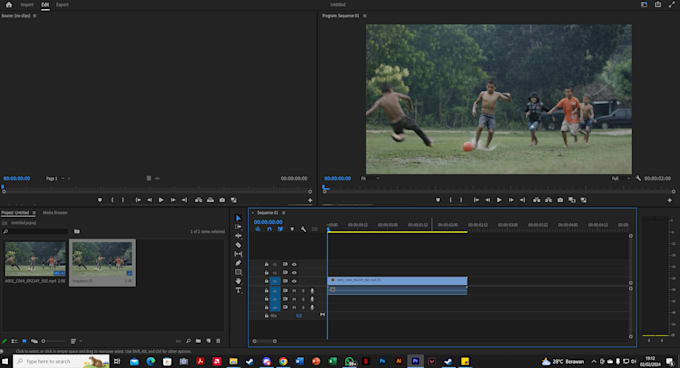Image resolution: width=680 pixels, height=368 pixels.
Task: Select the Pen tool
Action: (x=238, y=263)
